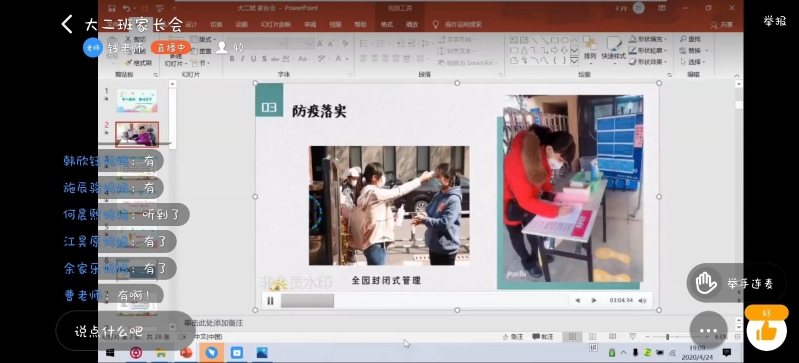Open 快速样式 Quick Styles gallery
The image size is (799, 363).
614,48
